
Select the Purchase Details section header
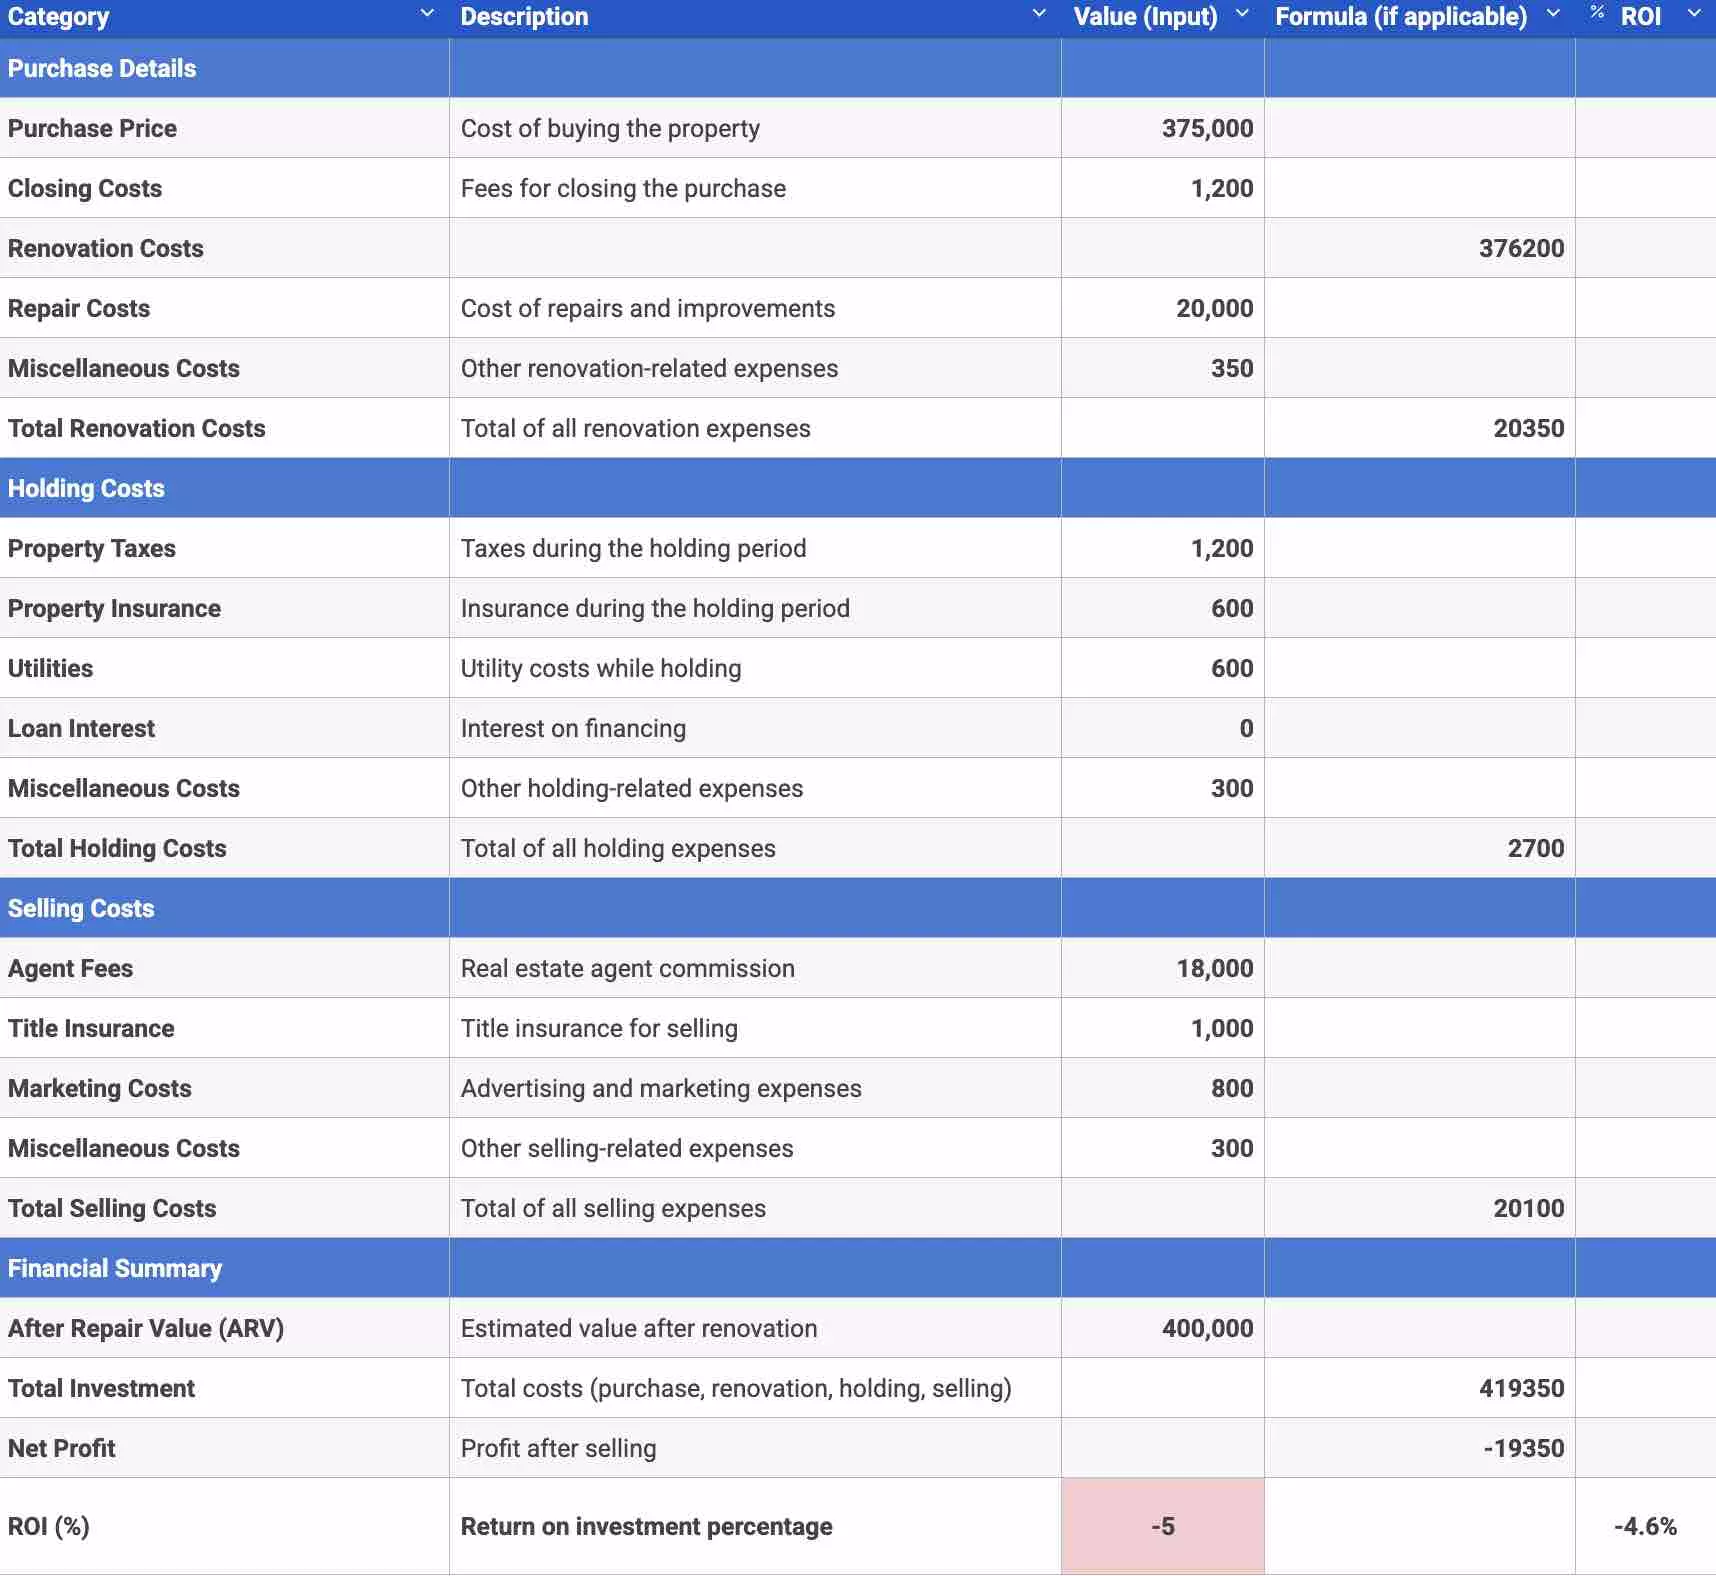pyautogui.click(x=102, y=68)
